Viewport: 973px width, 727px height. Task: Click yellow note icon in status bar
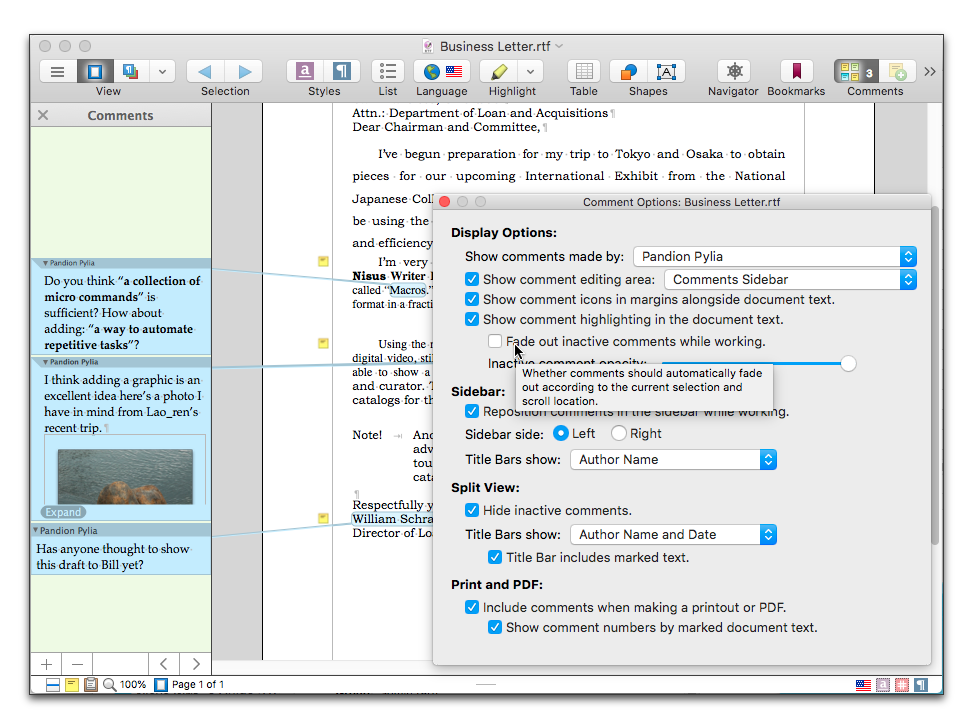click(x=72, y=685)
